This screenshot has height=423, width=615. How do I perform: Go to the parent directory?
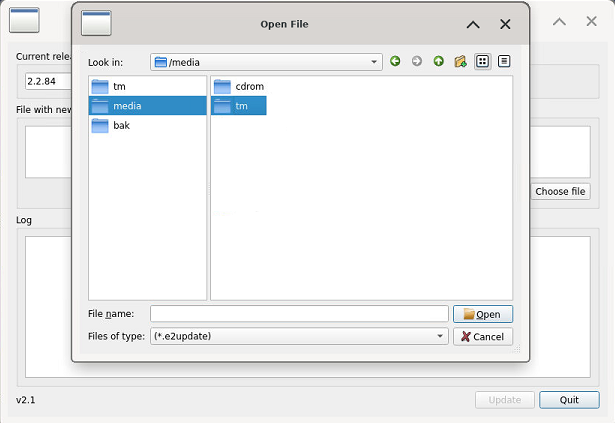click(439, 62)
